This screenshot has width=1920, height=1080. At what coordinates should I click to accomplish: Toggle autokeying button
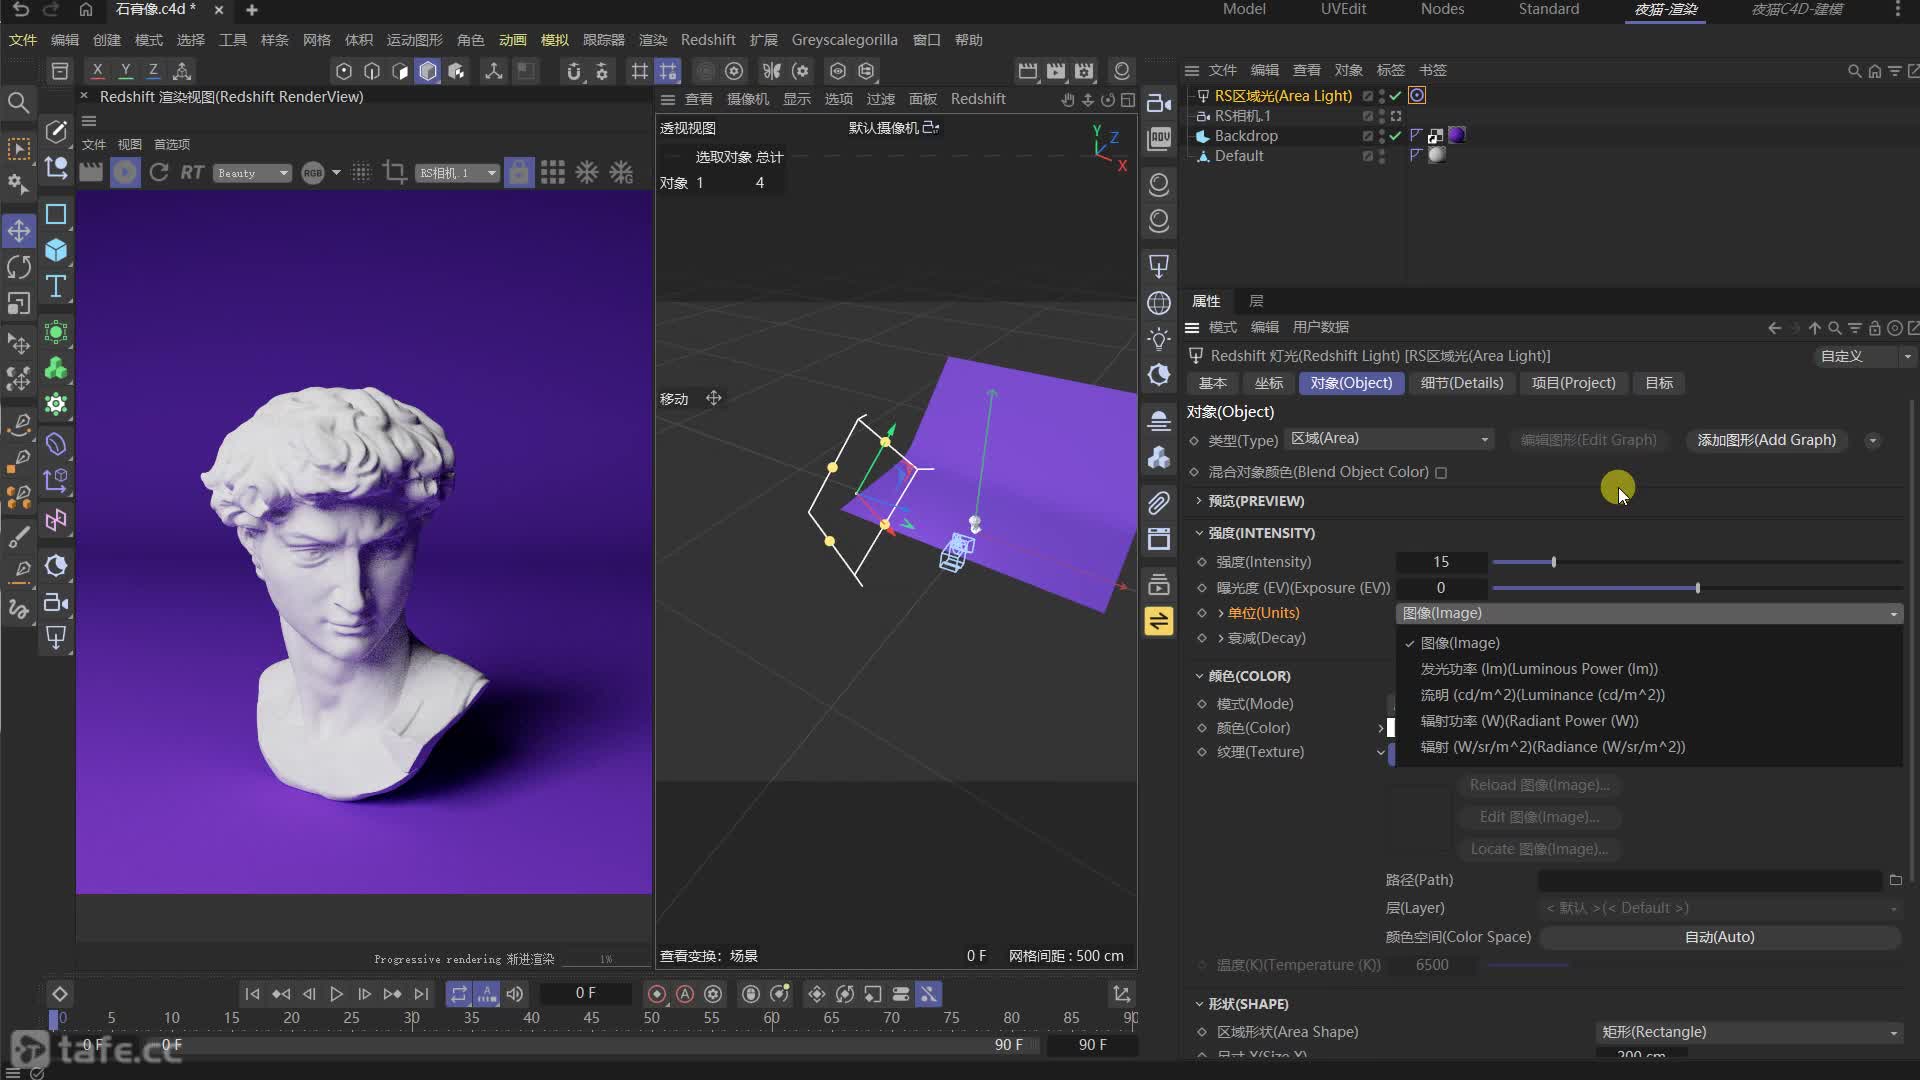pos(685,994)
